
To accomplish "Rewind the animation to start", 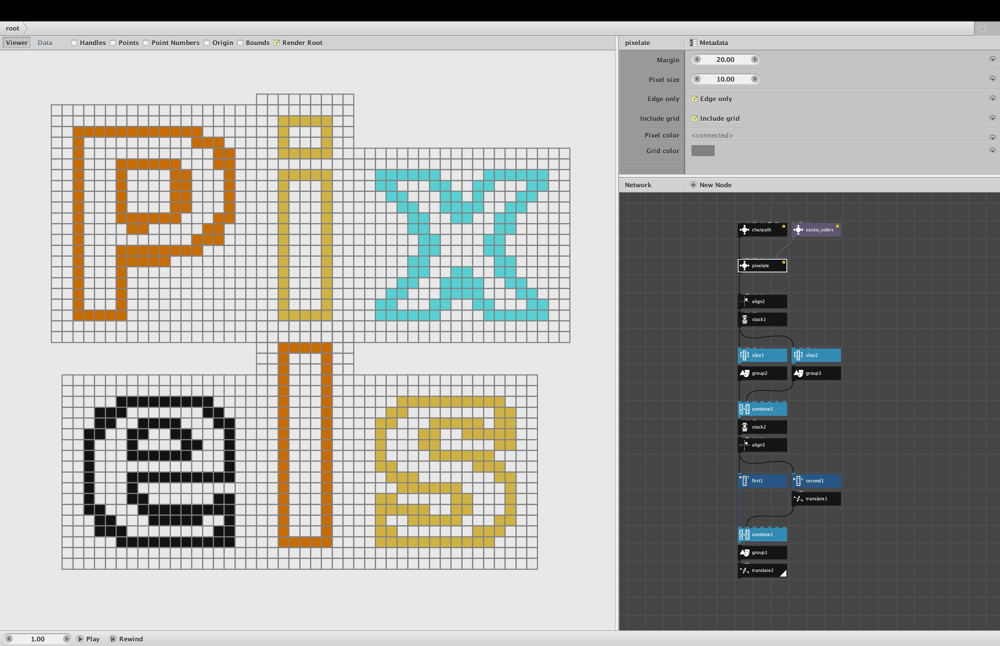I will 126,638.
